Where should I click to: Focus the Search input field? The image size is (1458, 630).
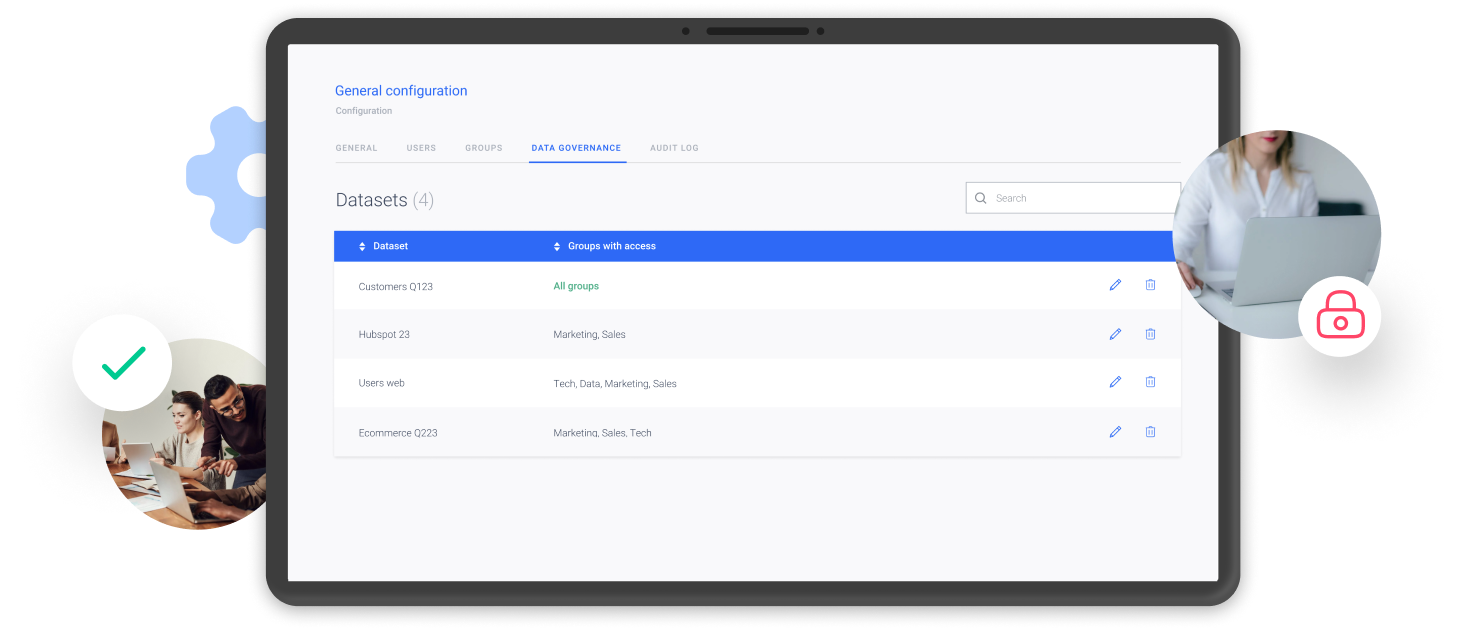coord(1080,198)
